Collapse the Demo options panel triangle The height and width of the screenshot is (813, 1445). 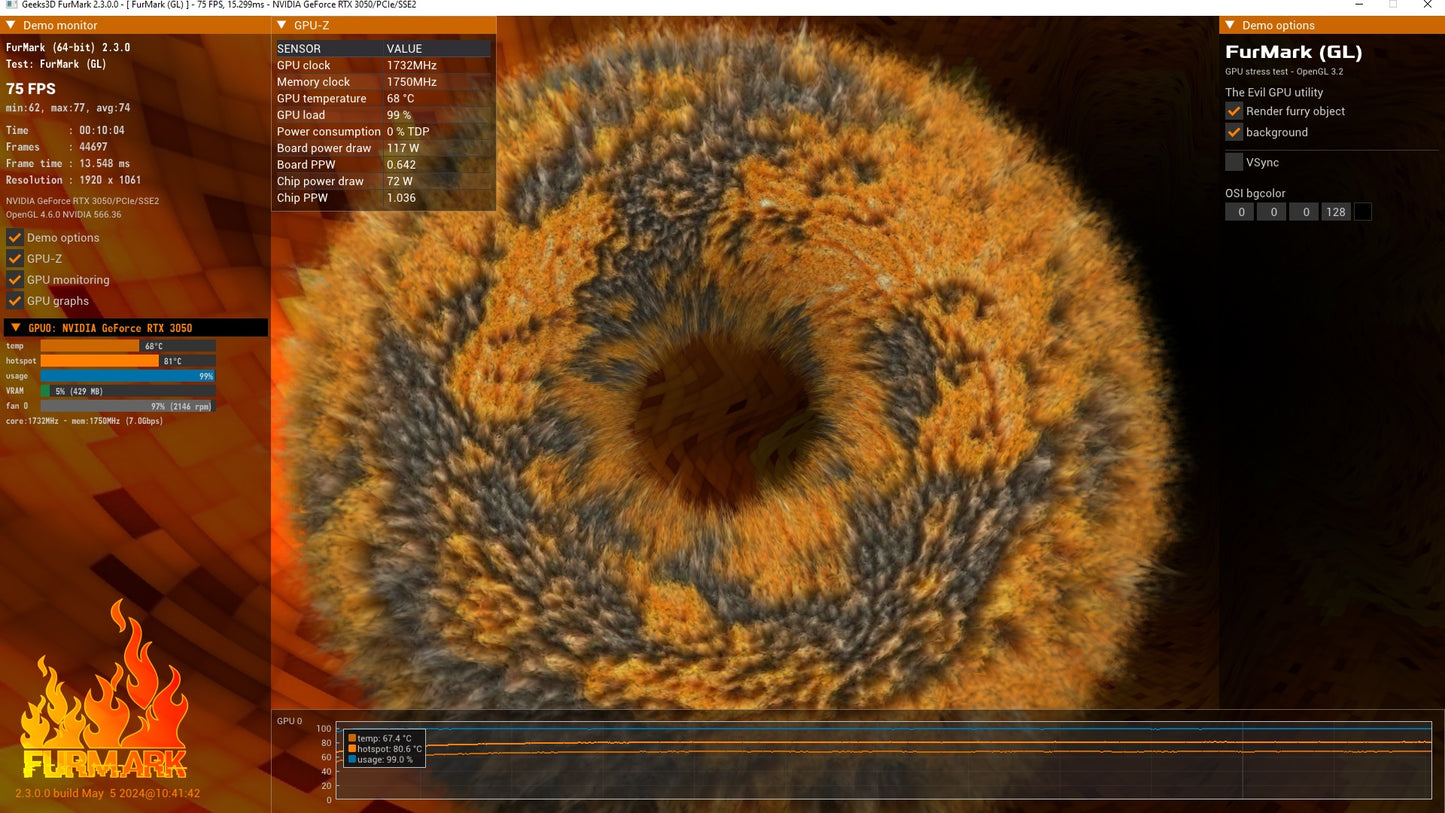point(1229,25)
